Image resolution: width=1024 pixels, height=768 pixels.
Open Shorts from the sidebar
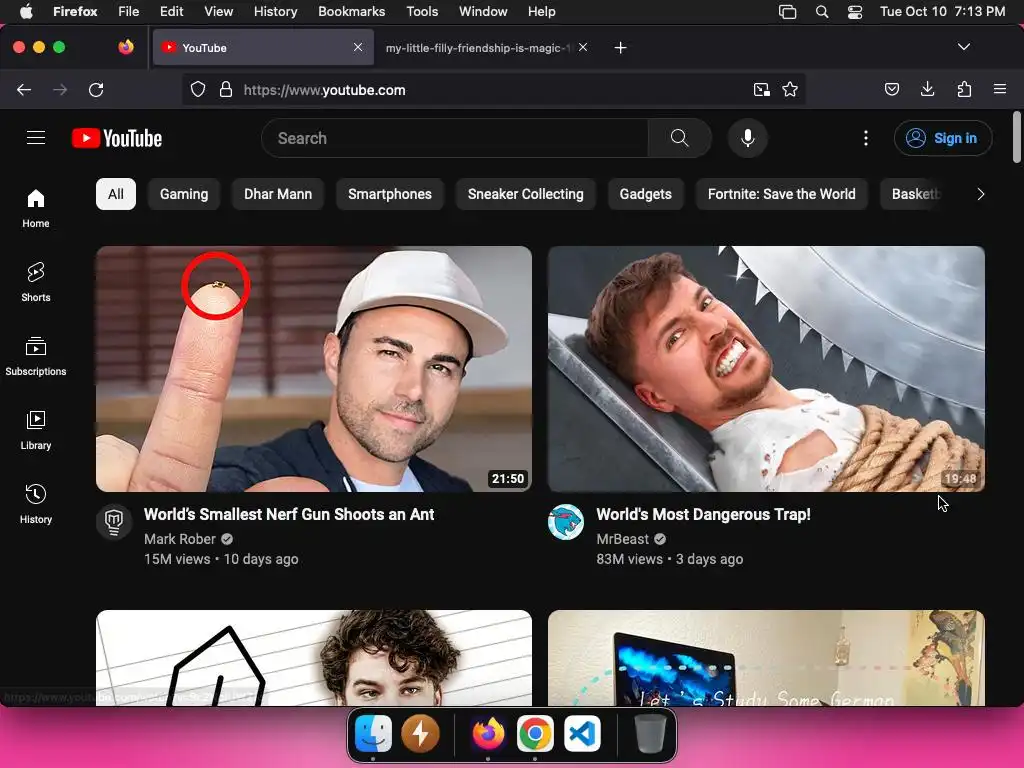(x=36, y=282)
